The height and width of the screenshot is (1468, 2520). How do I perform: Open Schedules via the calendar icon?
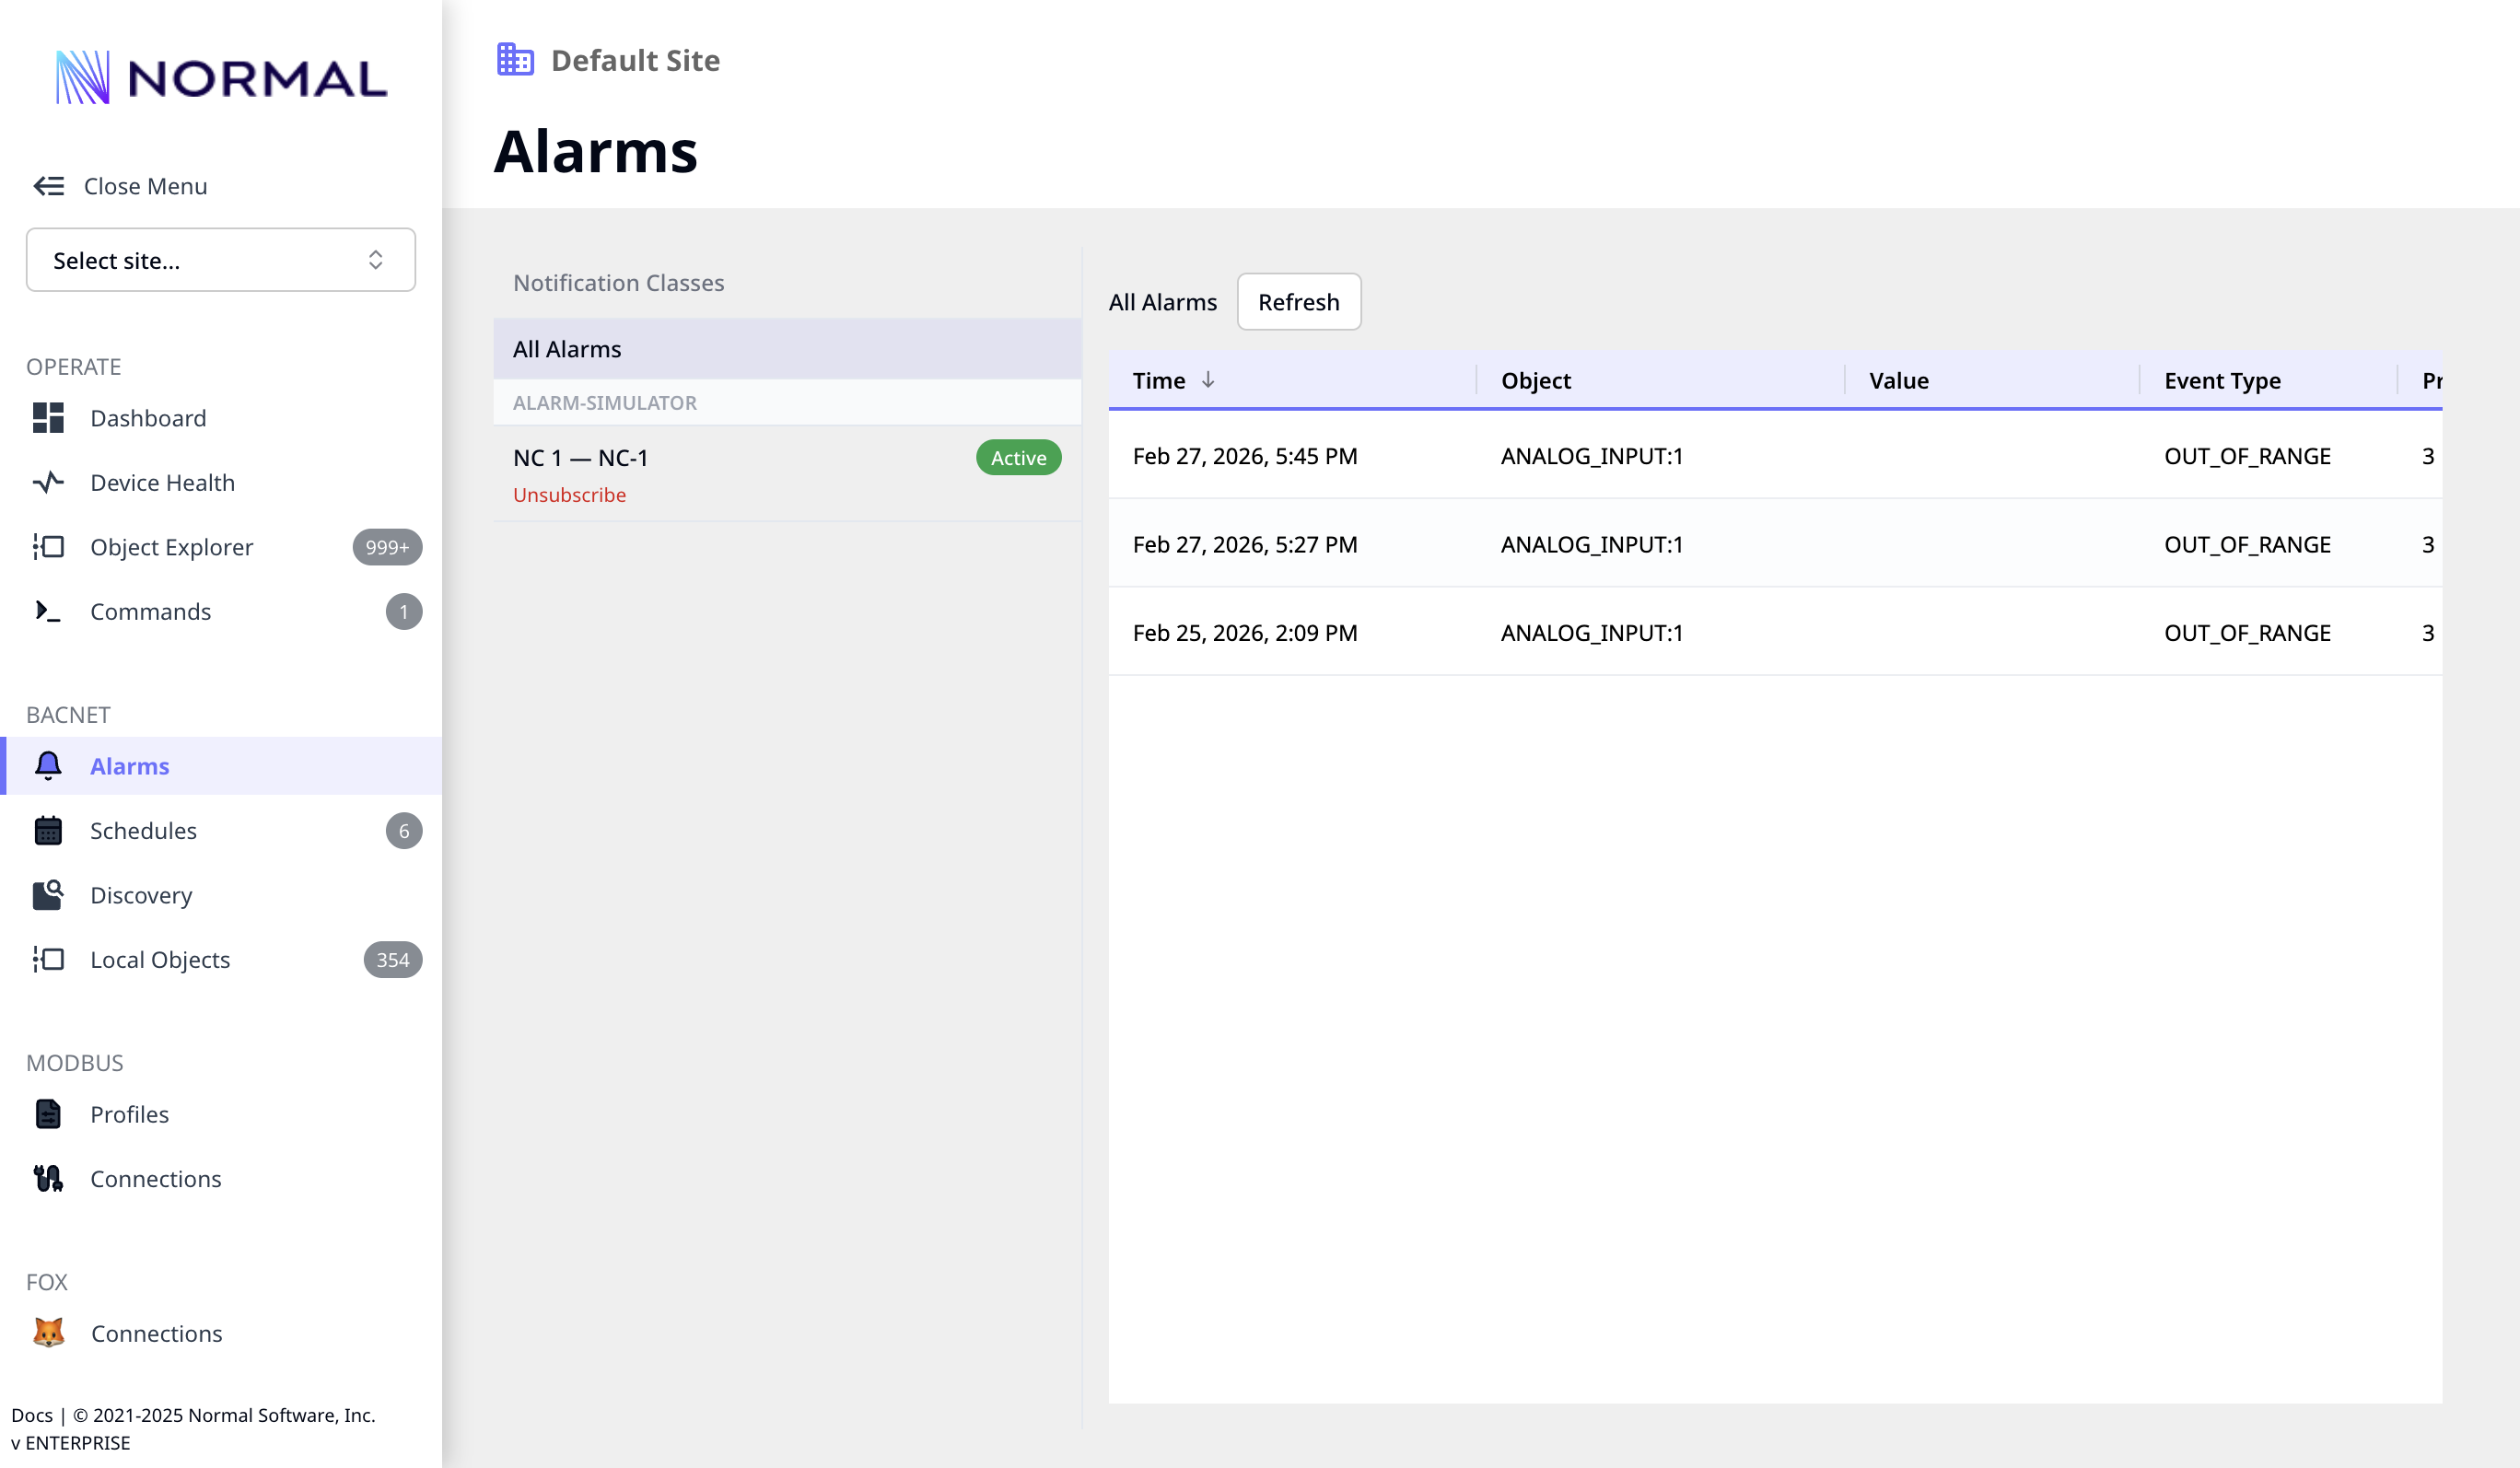pos(48,831)
